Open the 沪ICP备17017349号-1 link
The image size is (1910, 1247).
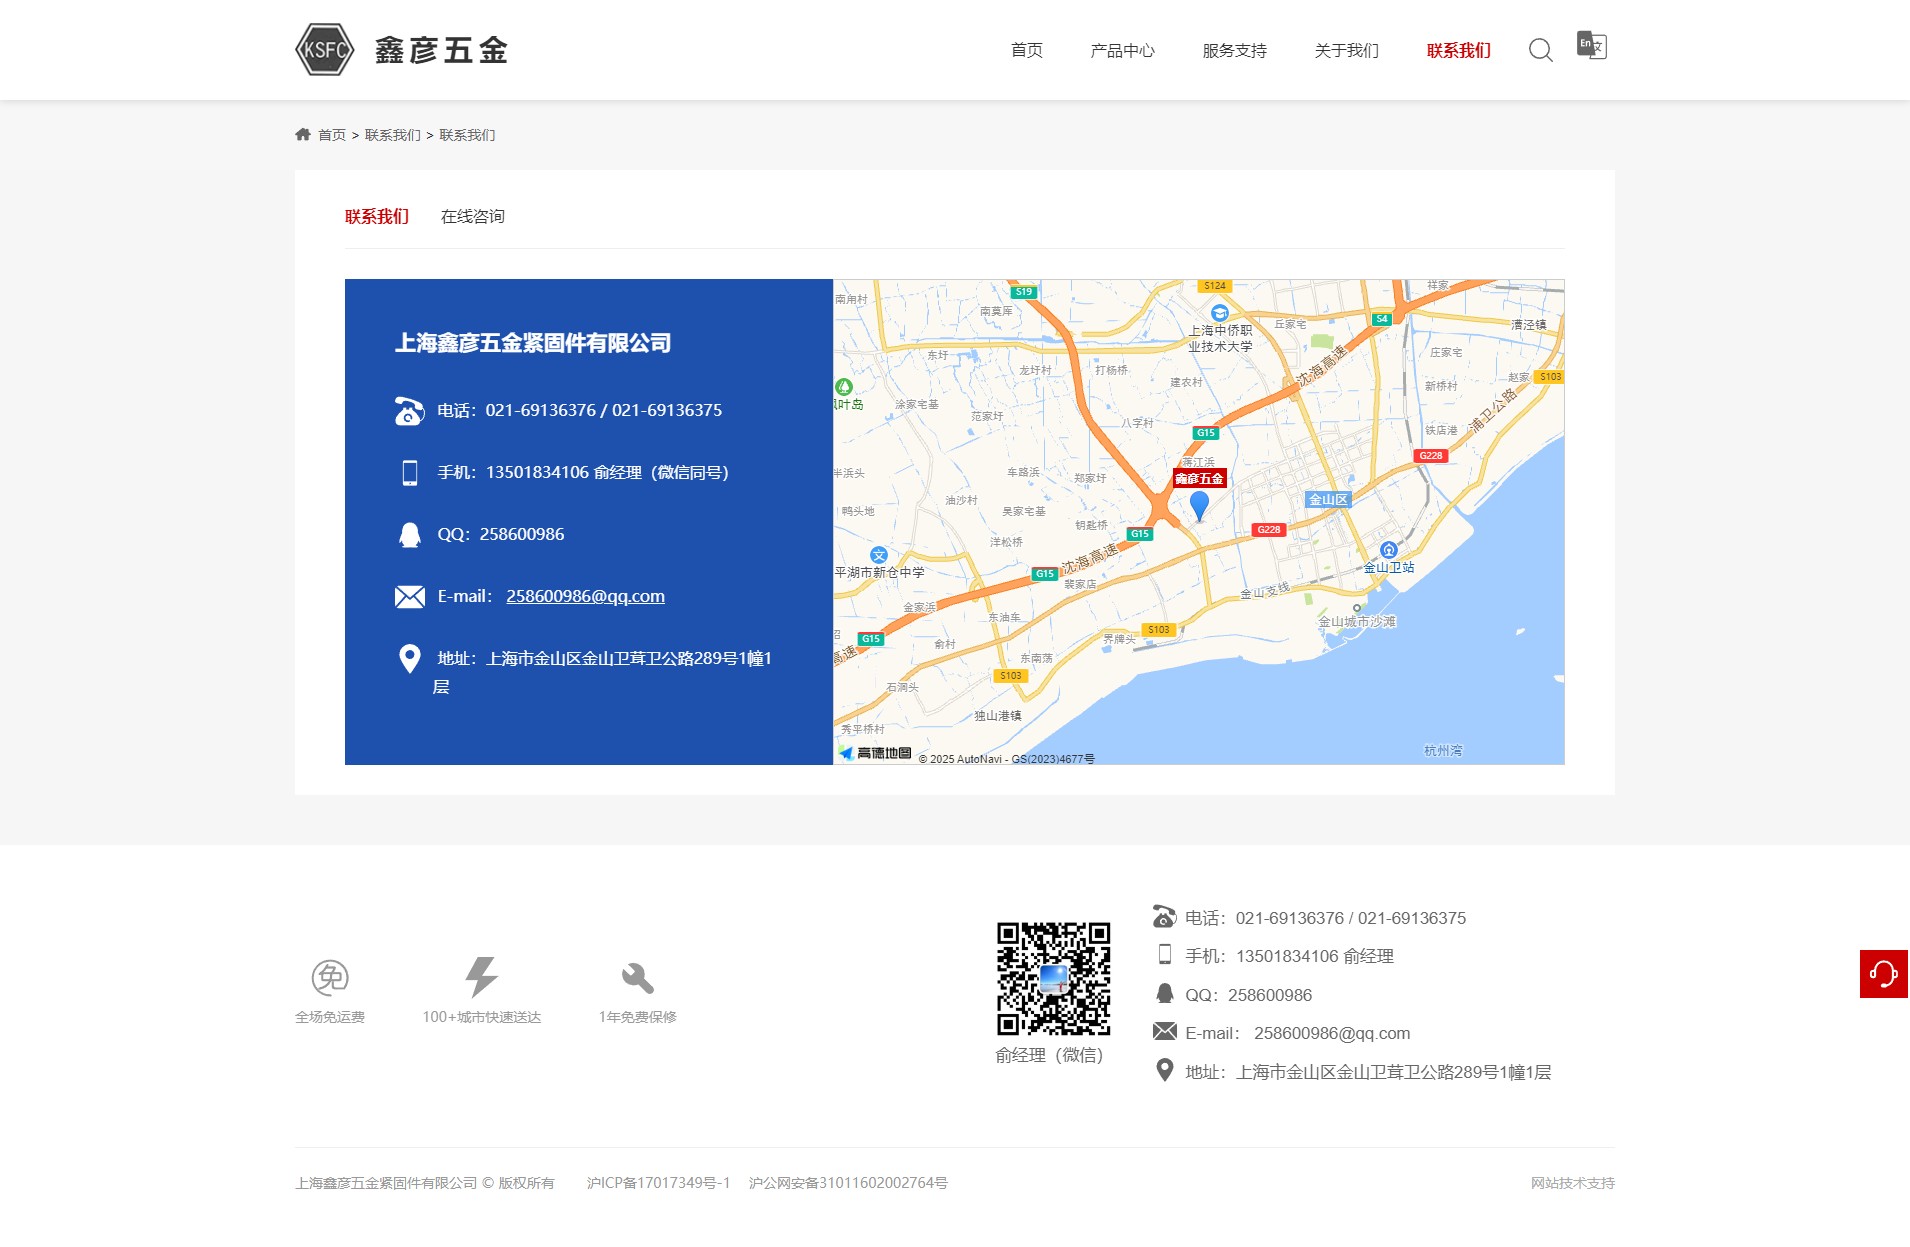658,1183
